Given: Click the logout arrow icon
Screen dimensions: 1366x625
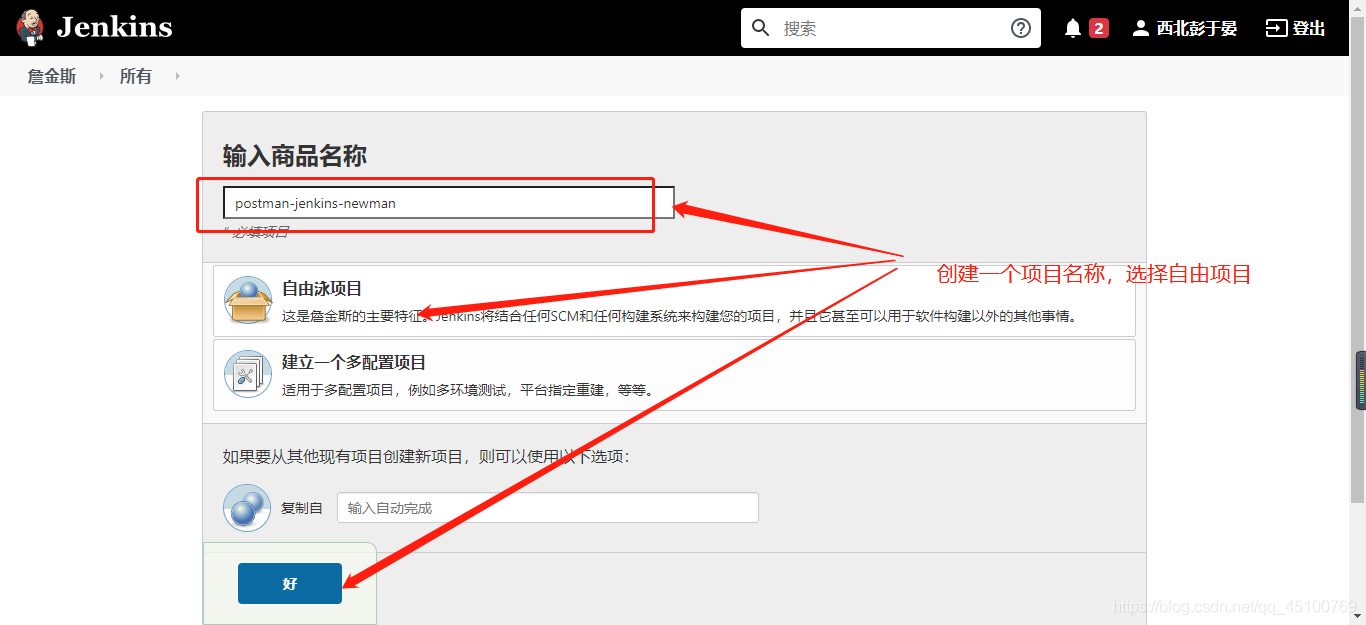Looking at the screenshot, I should point(1276,28).
